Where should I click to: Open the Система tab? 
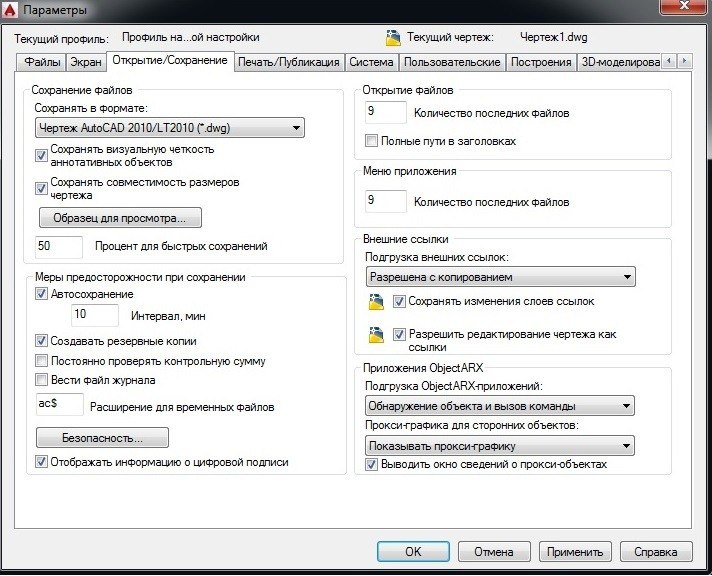coord(371,62)
